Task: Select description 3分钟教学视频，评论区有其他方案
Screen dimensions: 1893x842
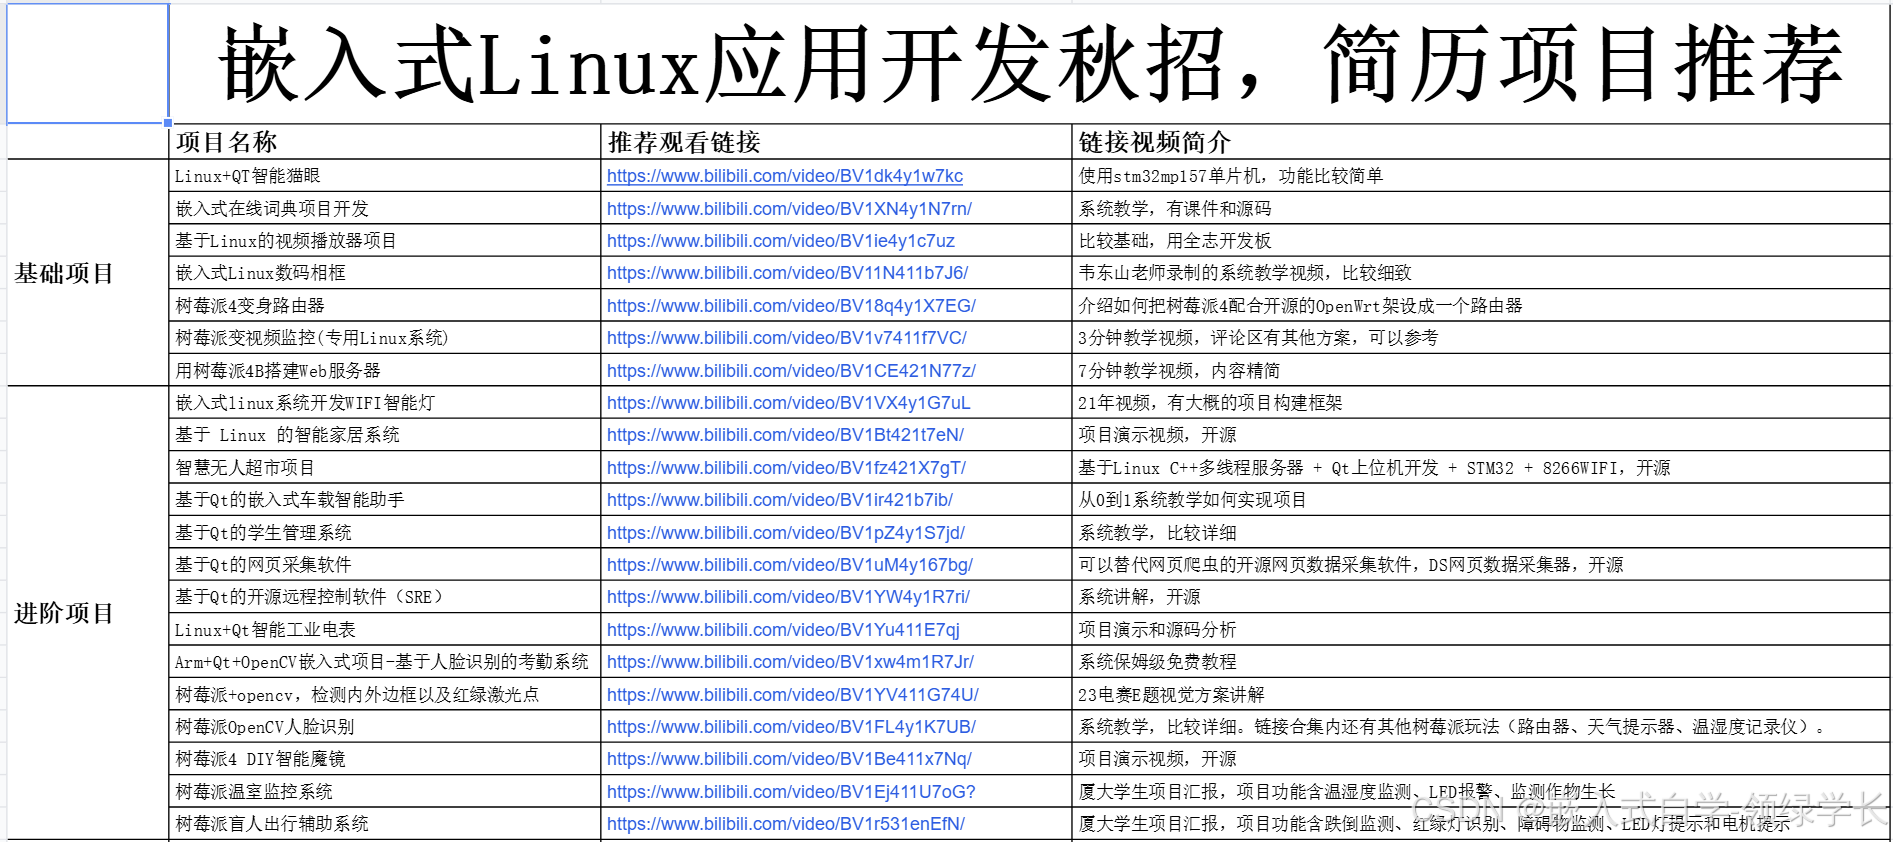Action: pos(1480,338)
